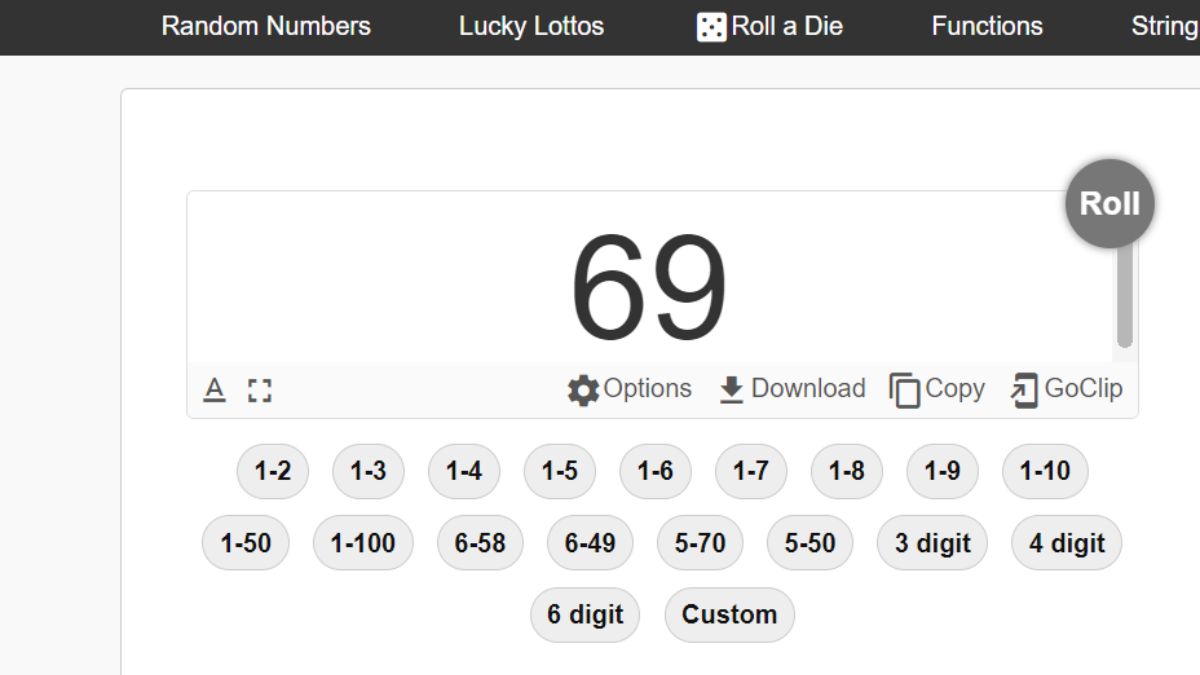Pick the 5-50 lotto preset
Image resolution: width=1200 pixels, height=675 pixels.
(x=810, y=543)
